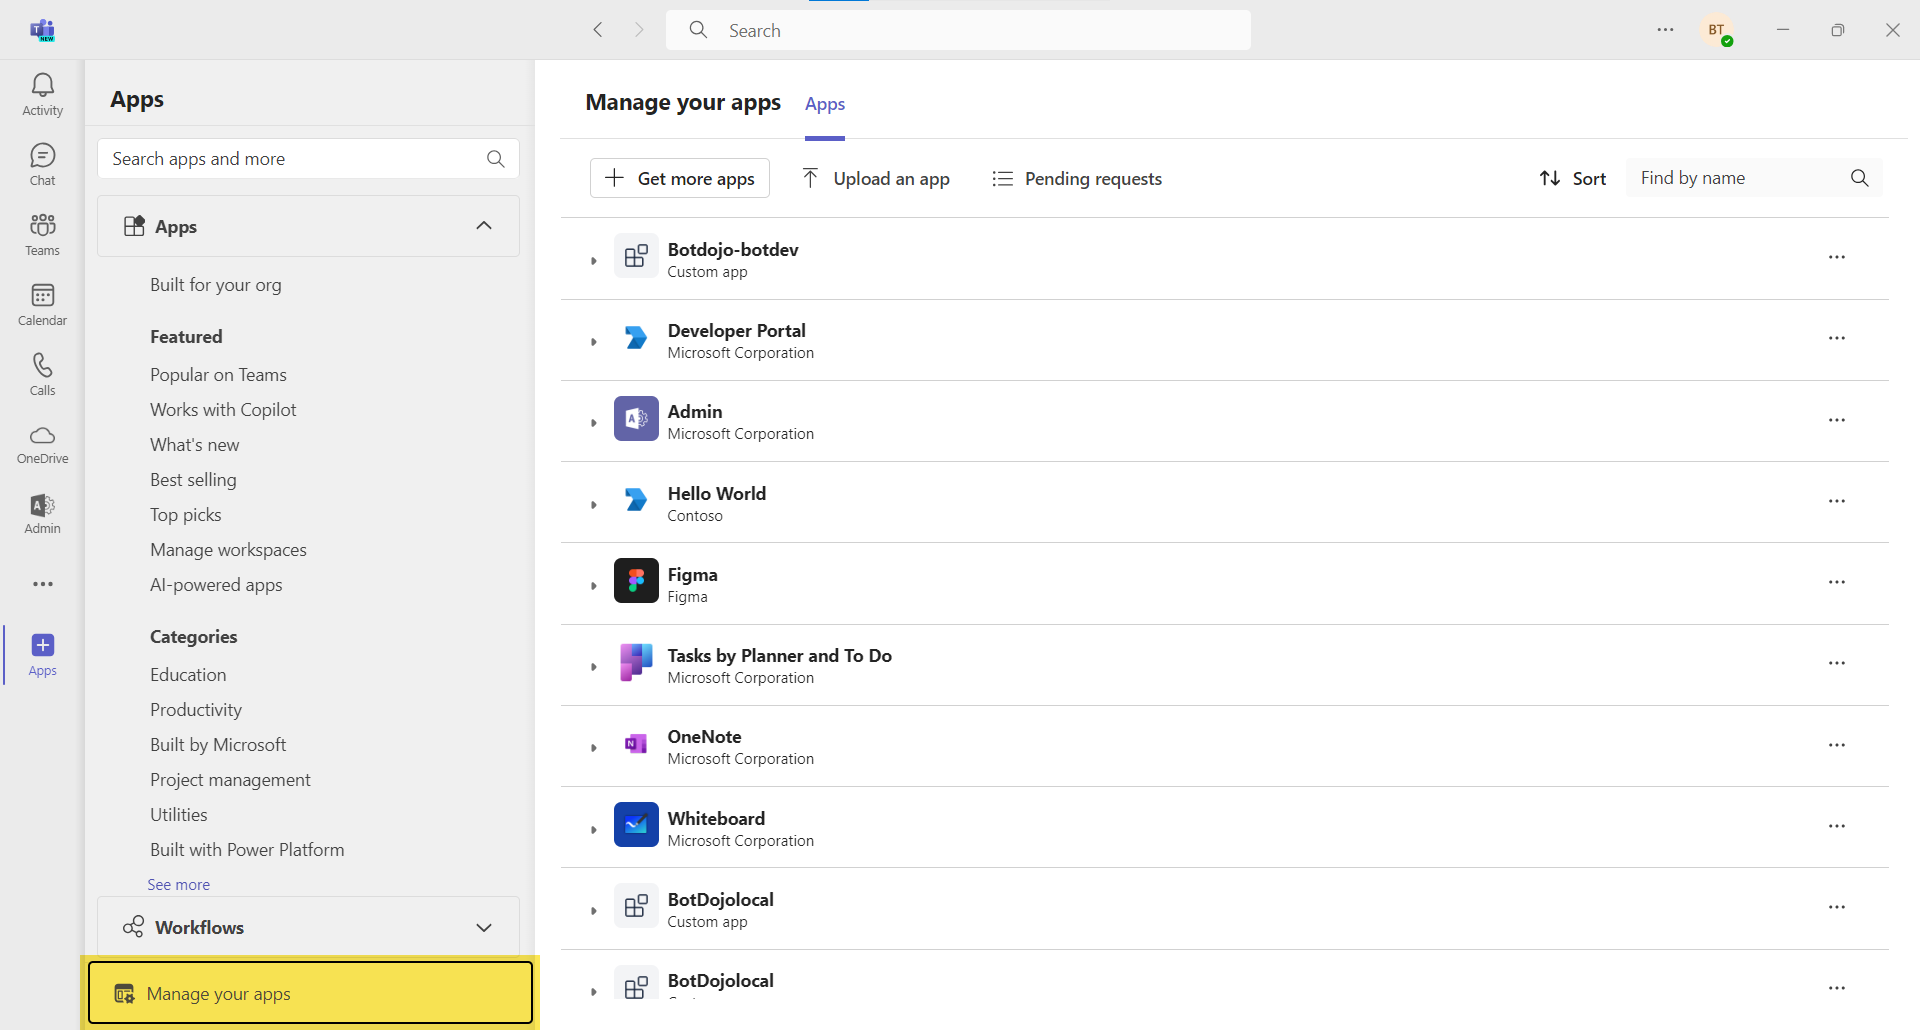Click Manage your apps at sidebar bottom
The height and width of the screenshot is (1030, 1920).
click(310, 993)
